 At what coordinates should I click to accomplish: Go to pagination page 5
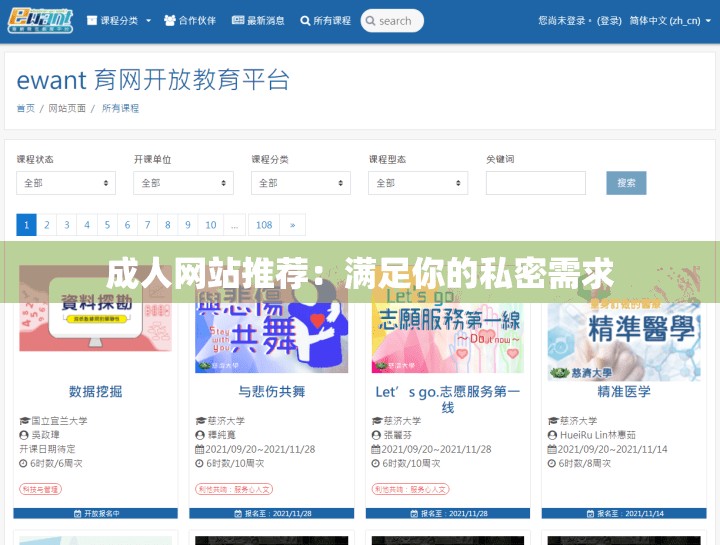[107, 225]
